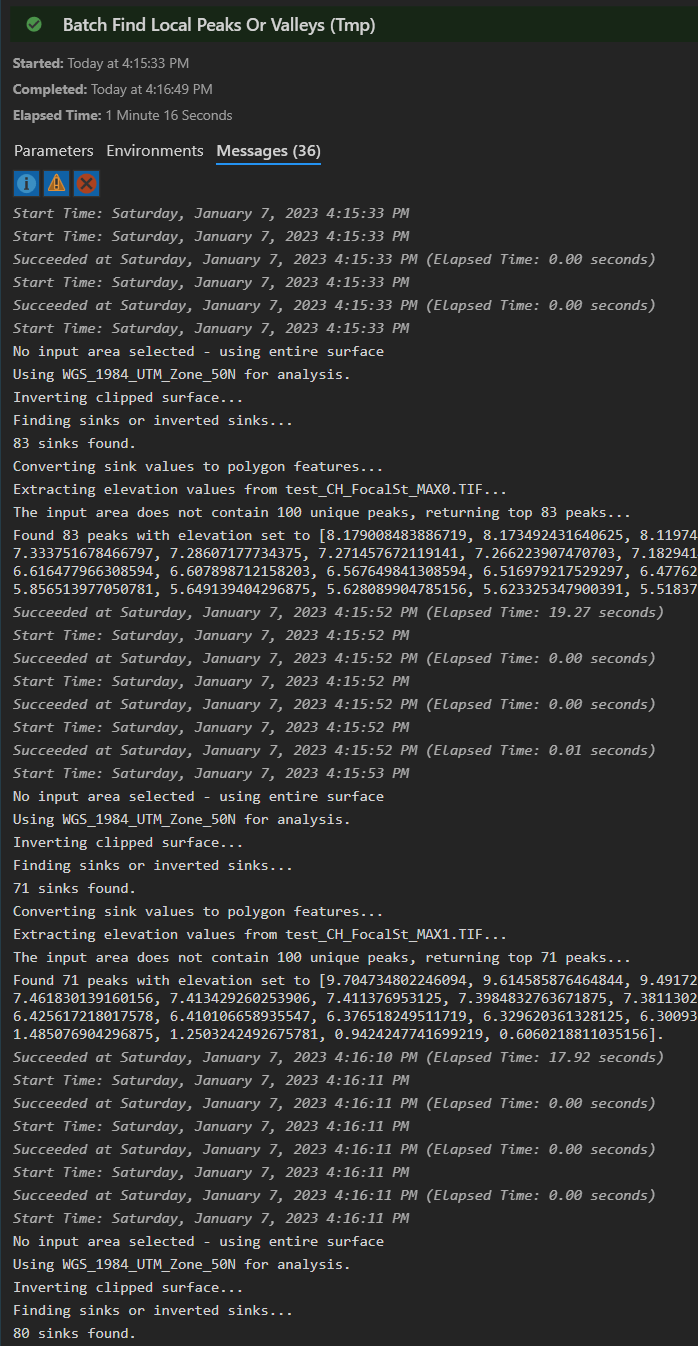
Task: Click the green success checkmark icon
Action: click(x=34, y=25)
